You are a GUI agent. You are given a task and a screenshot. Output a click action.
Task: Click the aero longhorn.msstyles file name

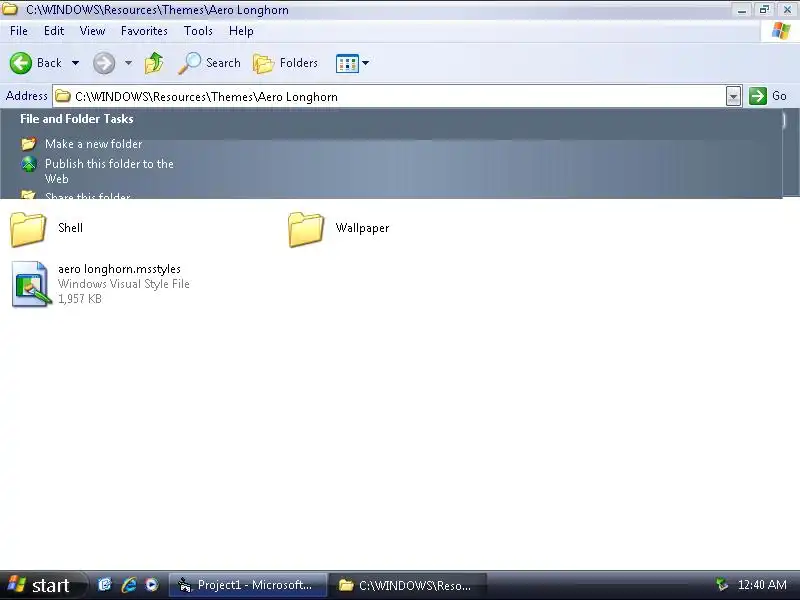pyautogui.click(x=119, y=269)
